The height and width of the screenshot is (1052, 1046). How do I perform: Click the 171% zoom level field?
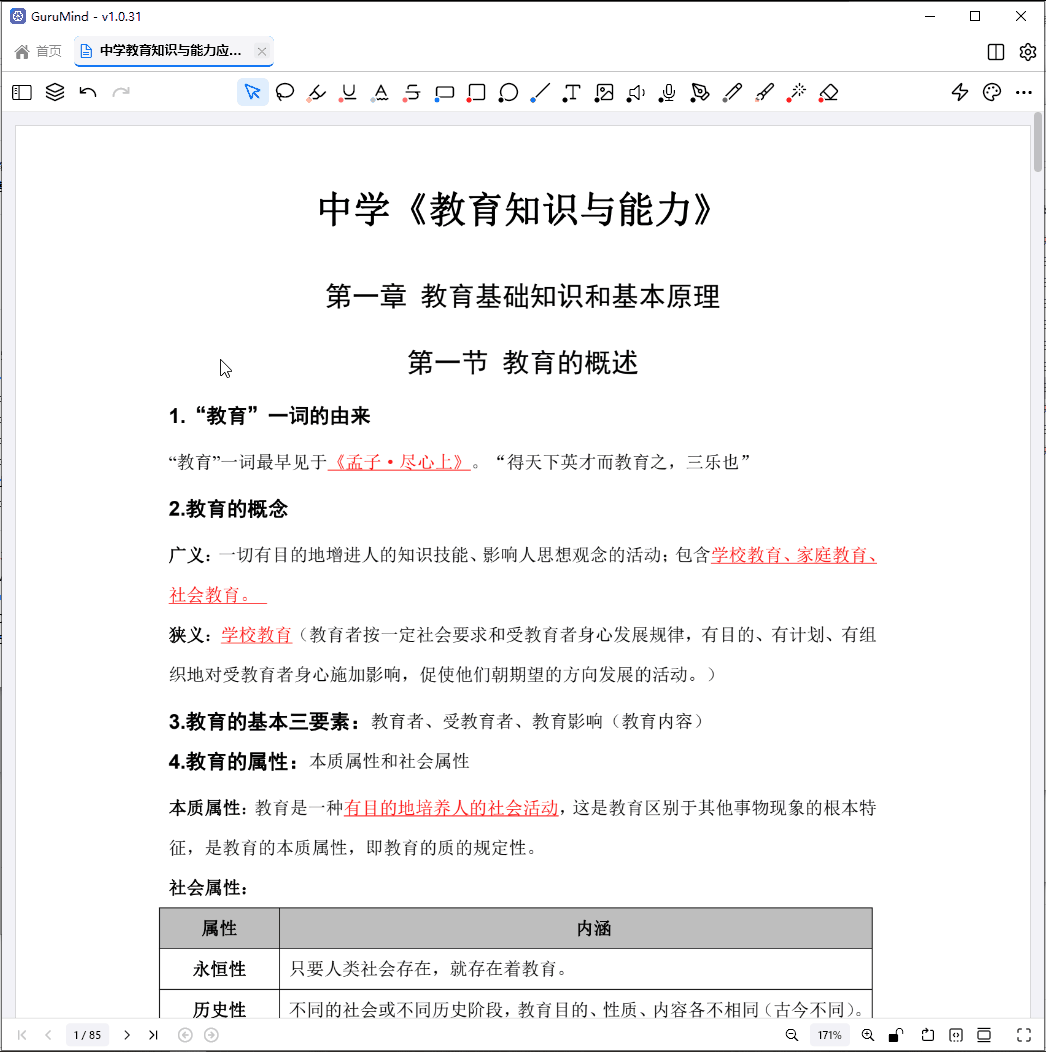click(x=829, y=1035)
